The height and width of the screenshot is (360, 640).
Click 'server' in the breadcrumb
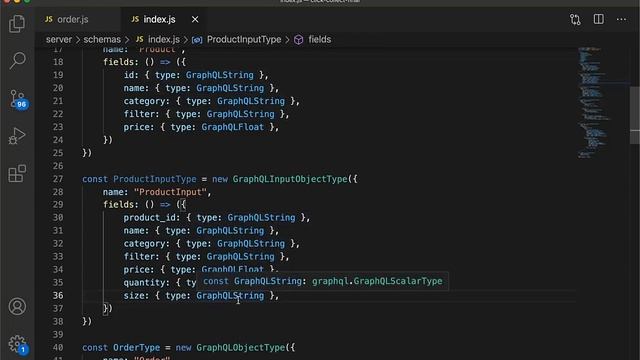(59, 40)
